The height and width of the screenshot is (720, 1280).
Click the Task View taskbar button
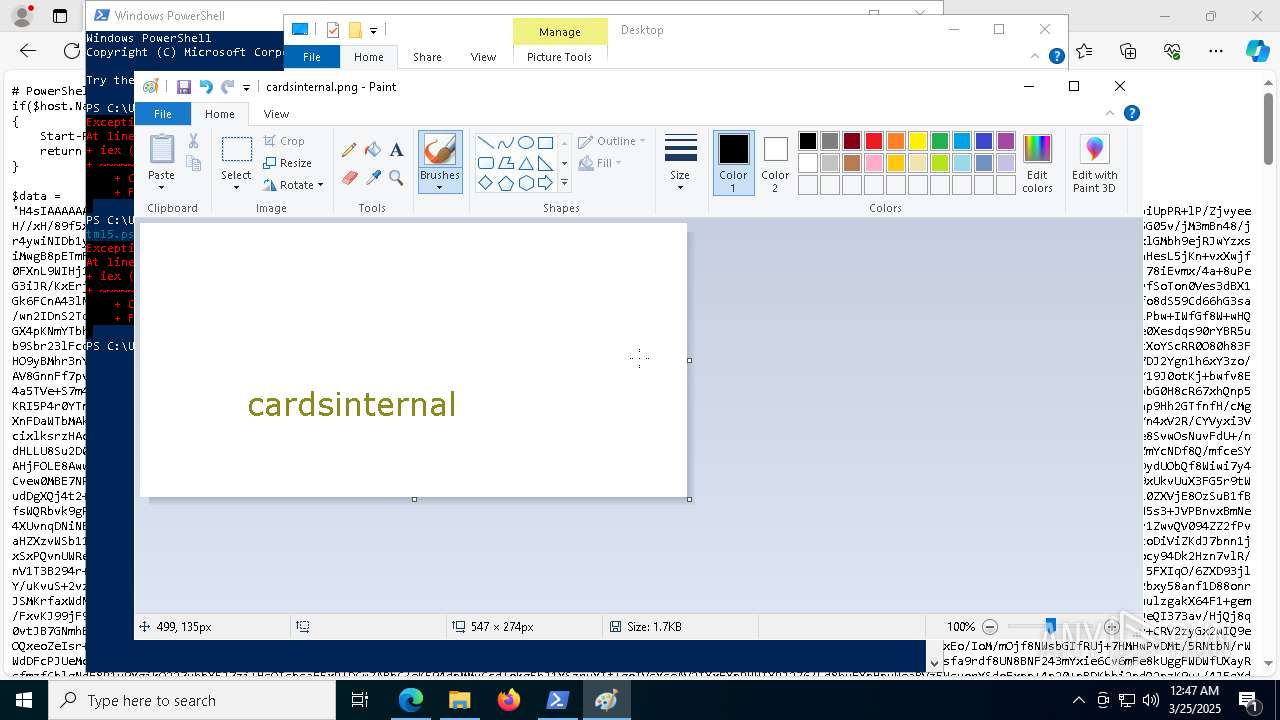(x=360, y=701)
